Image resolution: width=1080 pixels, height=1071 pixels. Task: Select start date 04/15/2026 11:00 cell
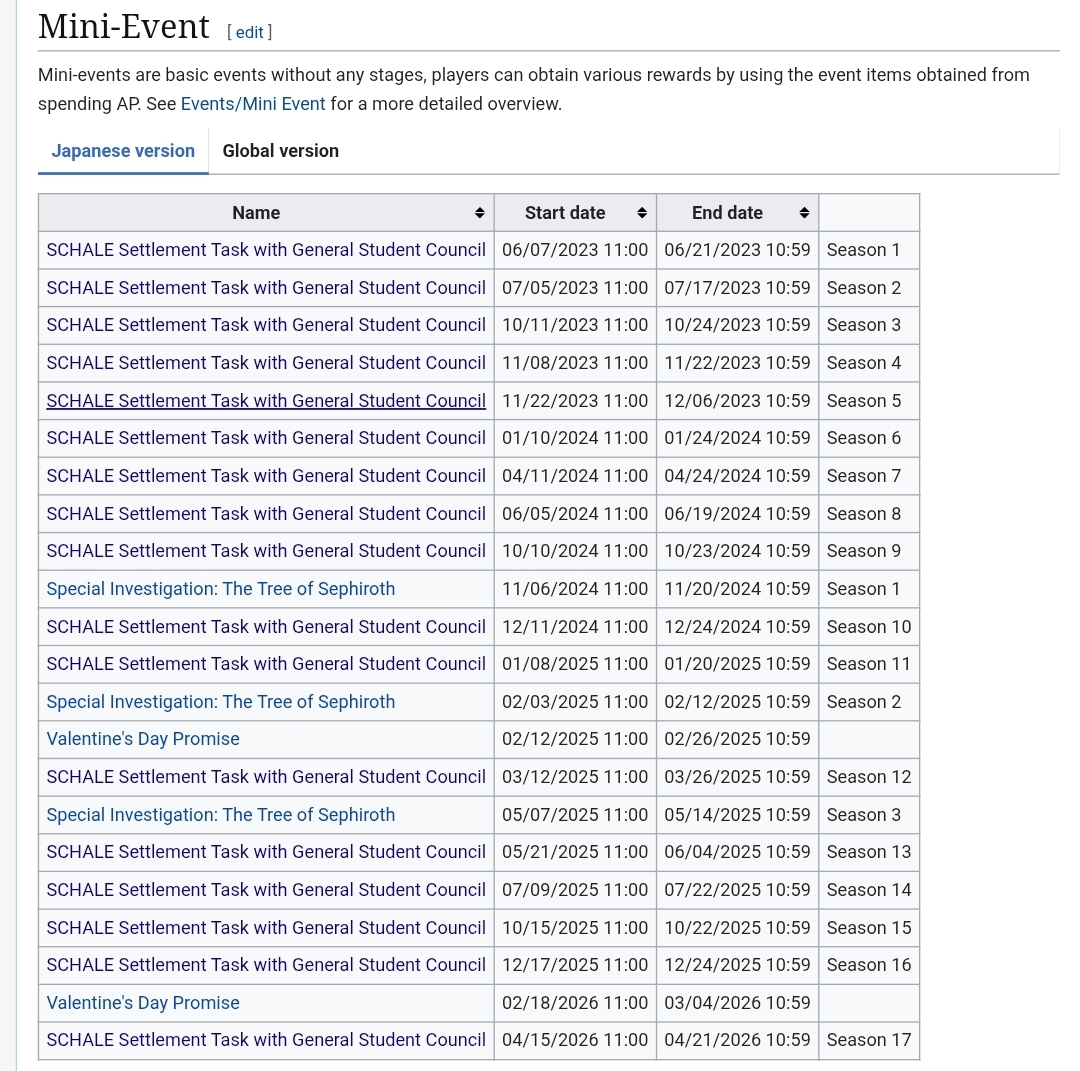[x=575, y=1040]
